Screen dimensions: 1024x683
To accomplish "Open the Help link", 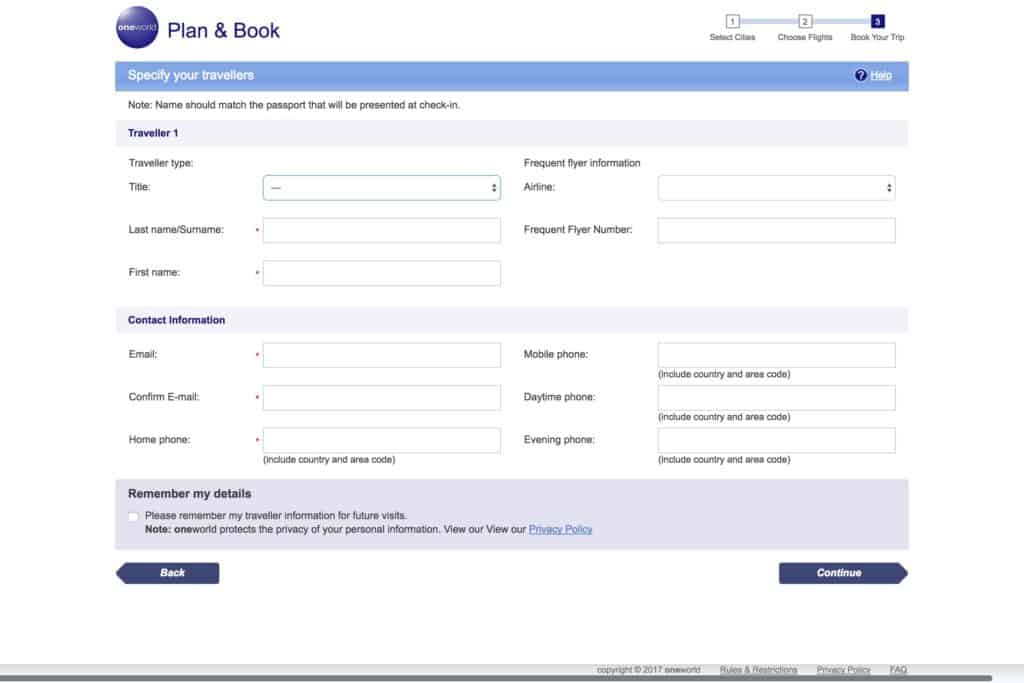I will pyautogui.click(x=881, y=76).
